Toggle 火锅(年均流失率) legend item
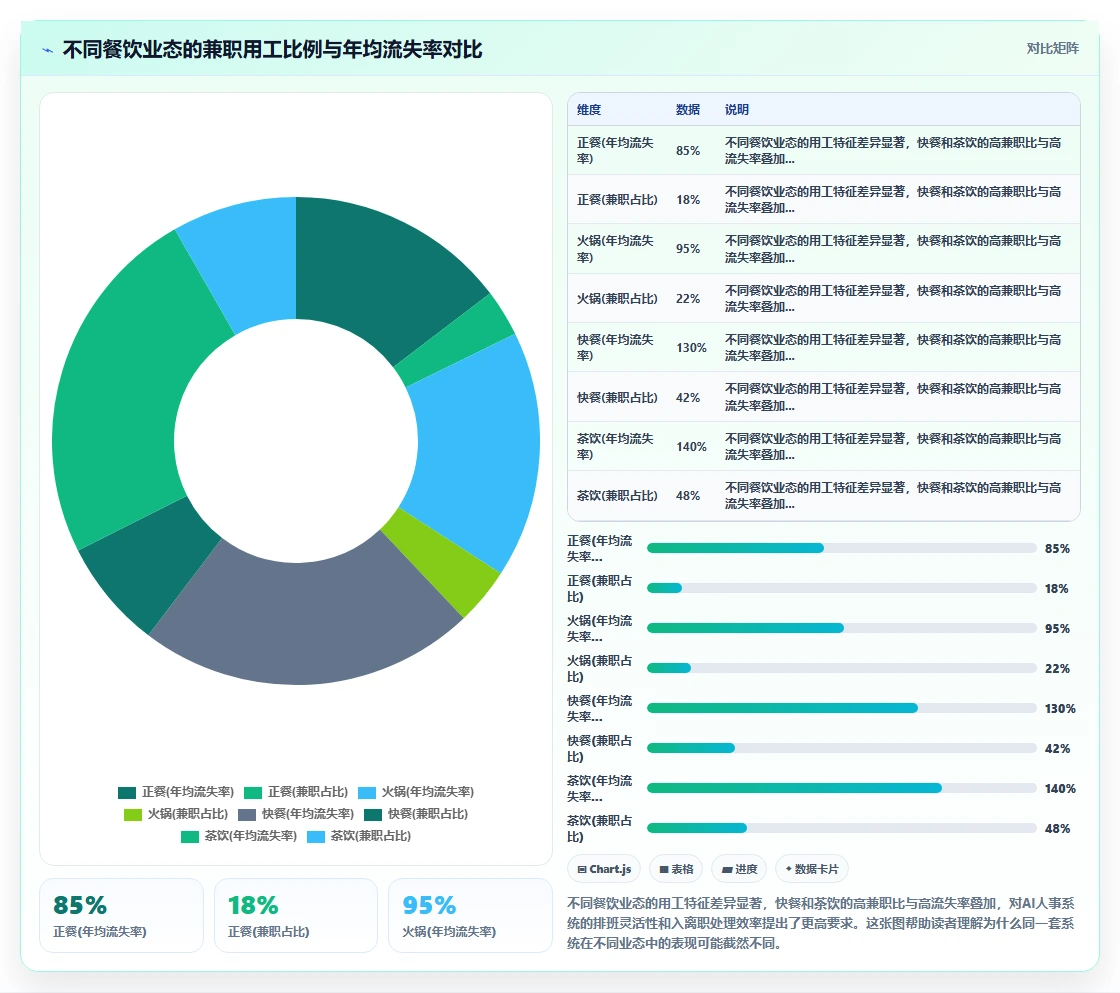The height and width of the screenshot is (993, 1120). click(416, 792)
